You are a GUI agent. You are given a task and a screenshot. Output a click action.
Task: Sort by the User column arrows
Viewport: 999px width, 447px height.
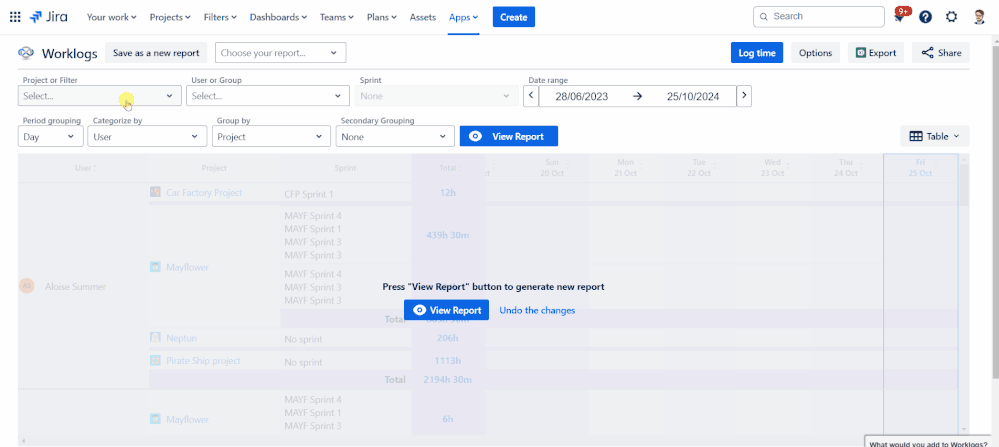tap(95, 168)
